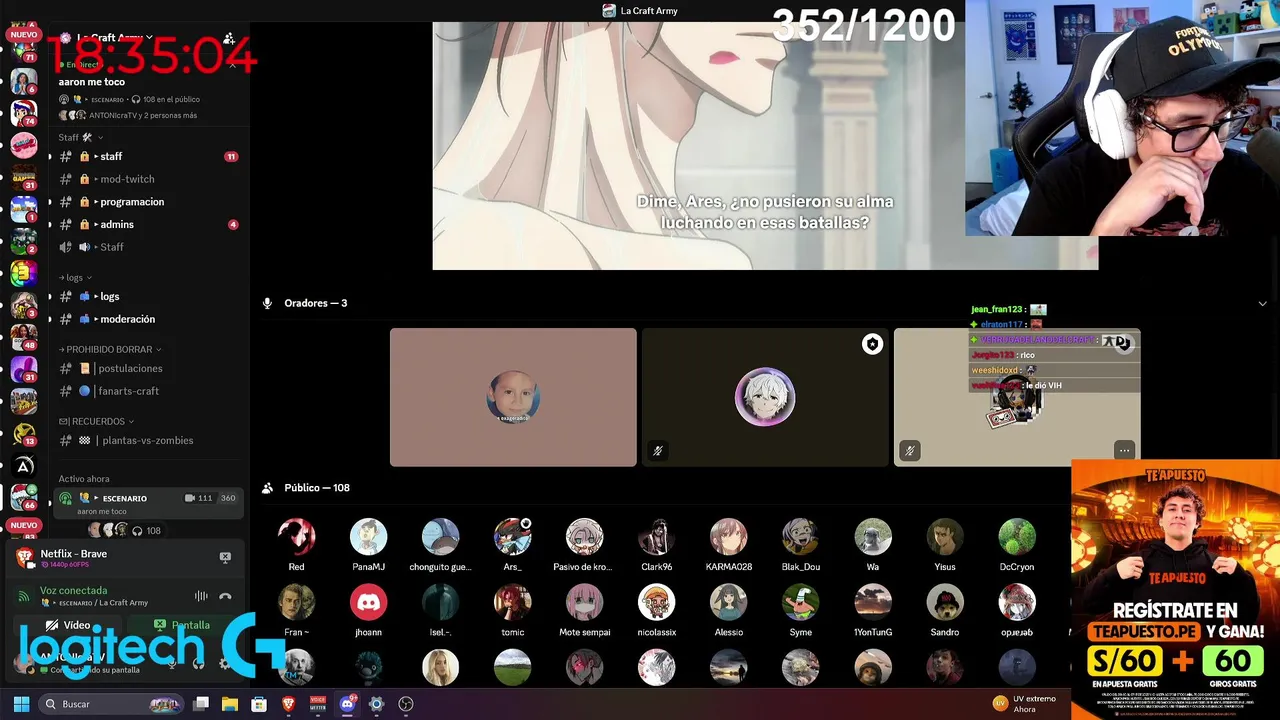Click audience member Sandro avatar
Viewport: 1280px width, 720px height.
(x=944, y=603)
